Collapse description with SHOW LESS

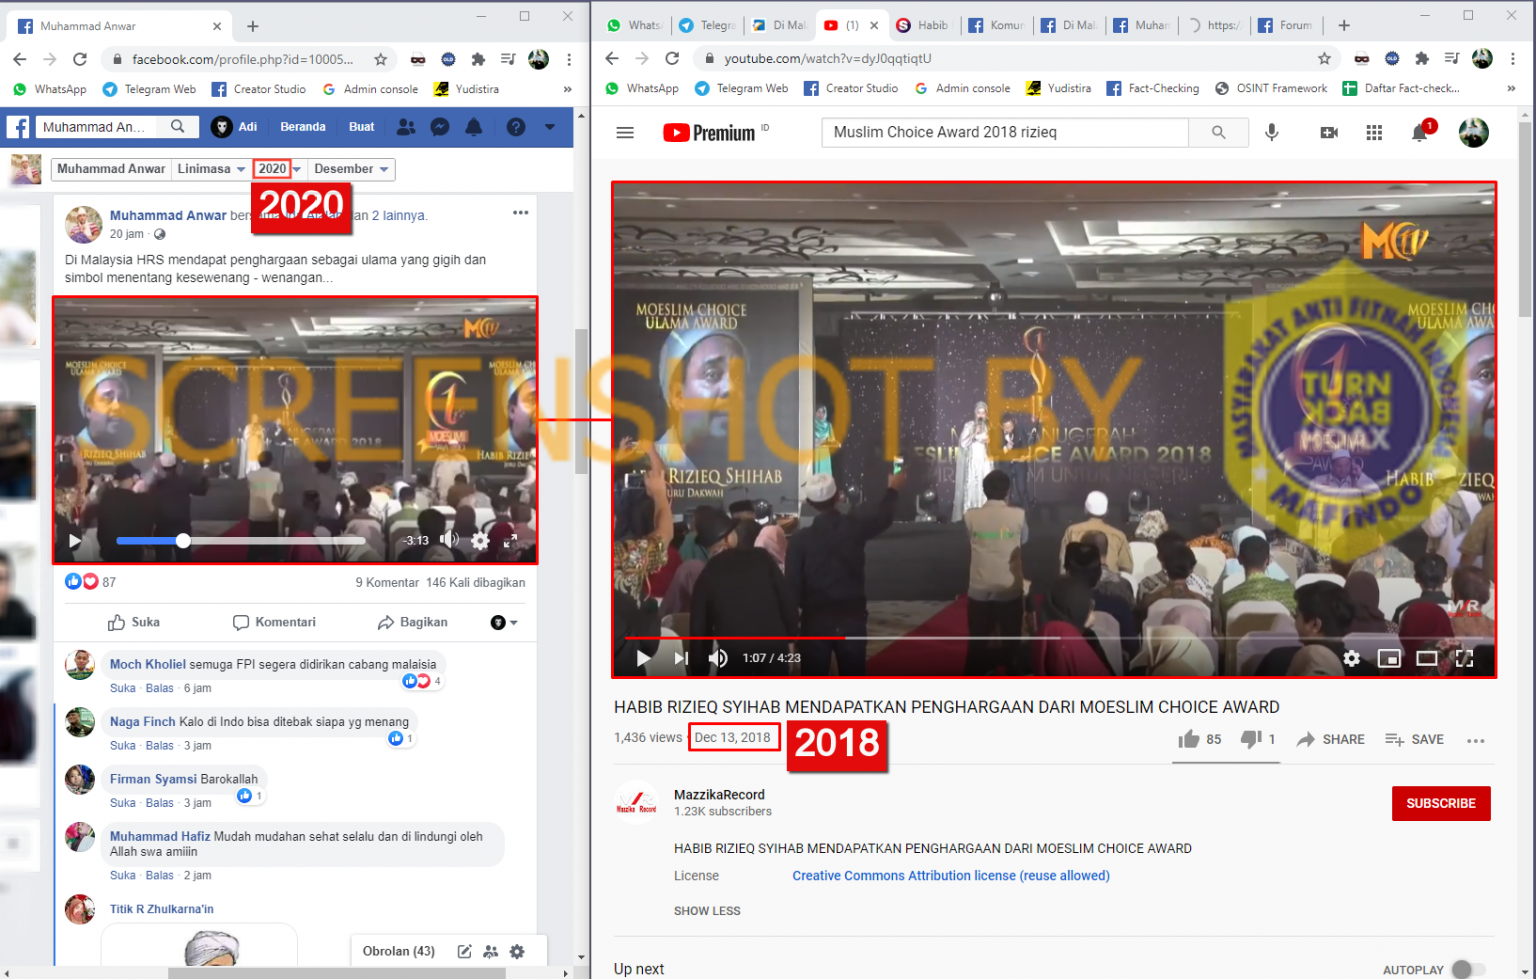(x=707, y=911)
